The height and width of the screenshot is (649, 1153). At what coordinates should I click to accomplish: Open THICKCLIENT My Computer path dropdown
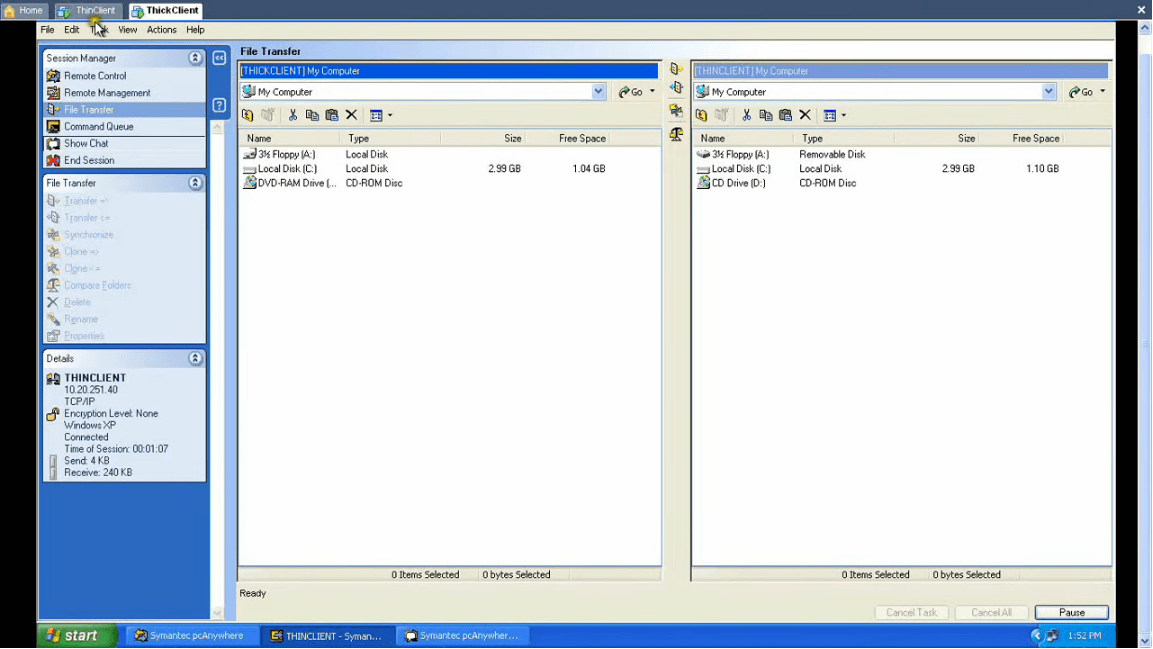(x=598, y=92)
